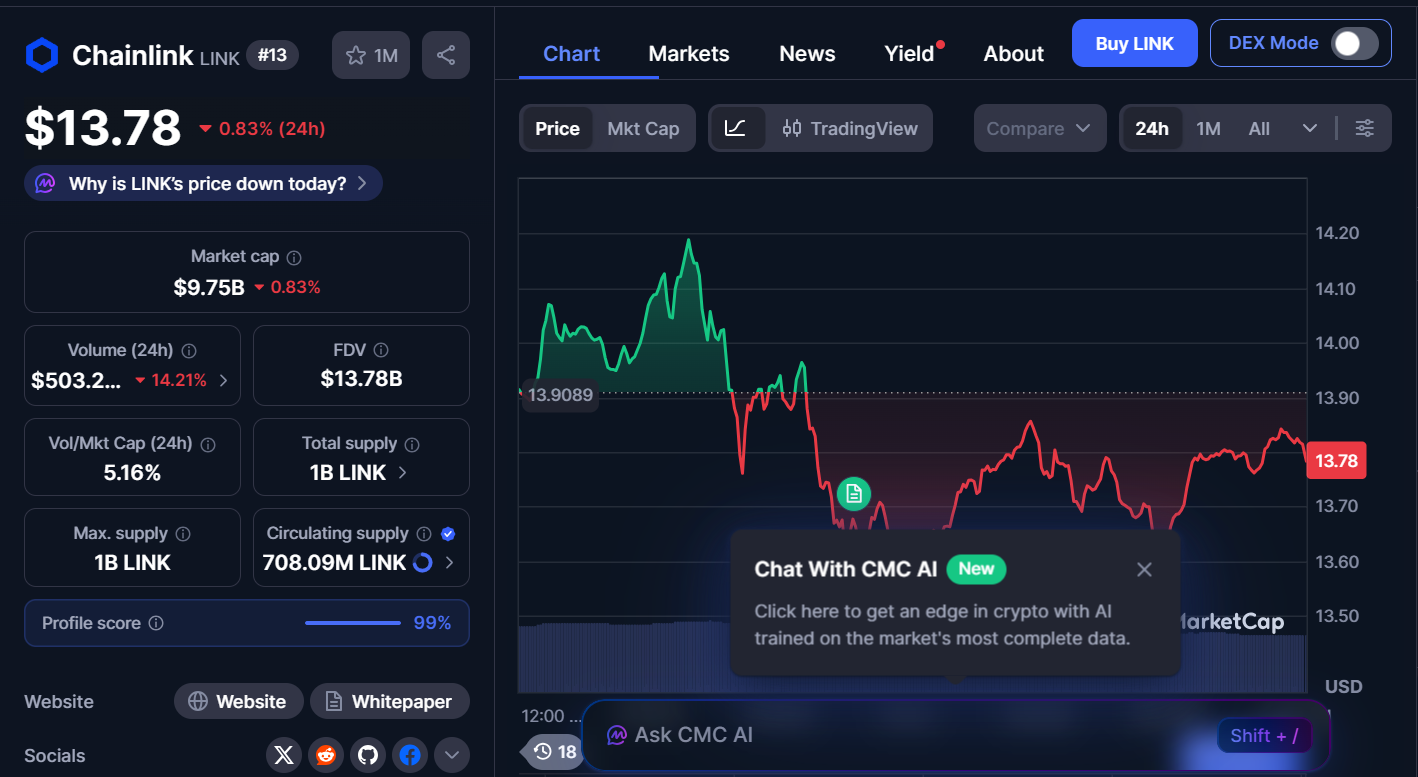
Task: Switch to TradingView candlestick chart
Action: click(849, 128)
